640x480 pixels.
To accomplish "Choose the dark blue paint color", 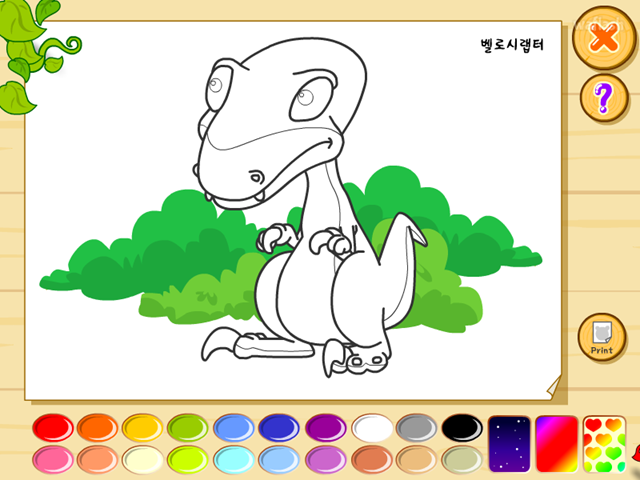I will pyautogui.click(x=279, y=428).
